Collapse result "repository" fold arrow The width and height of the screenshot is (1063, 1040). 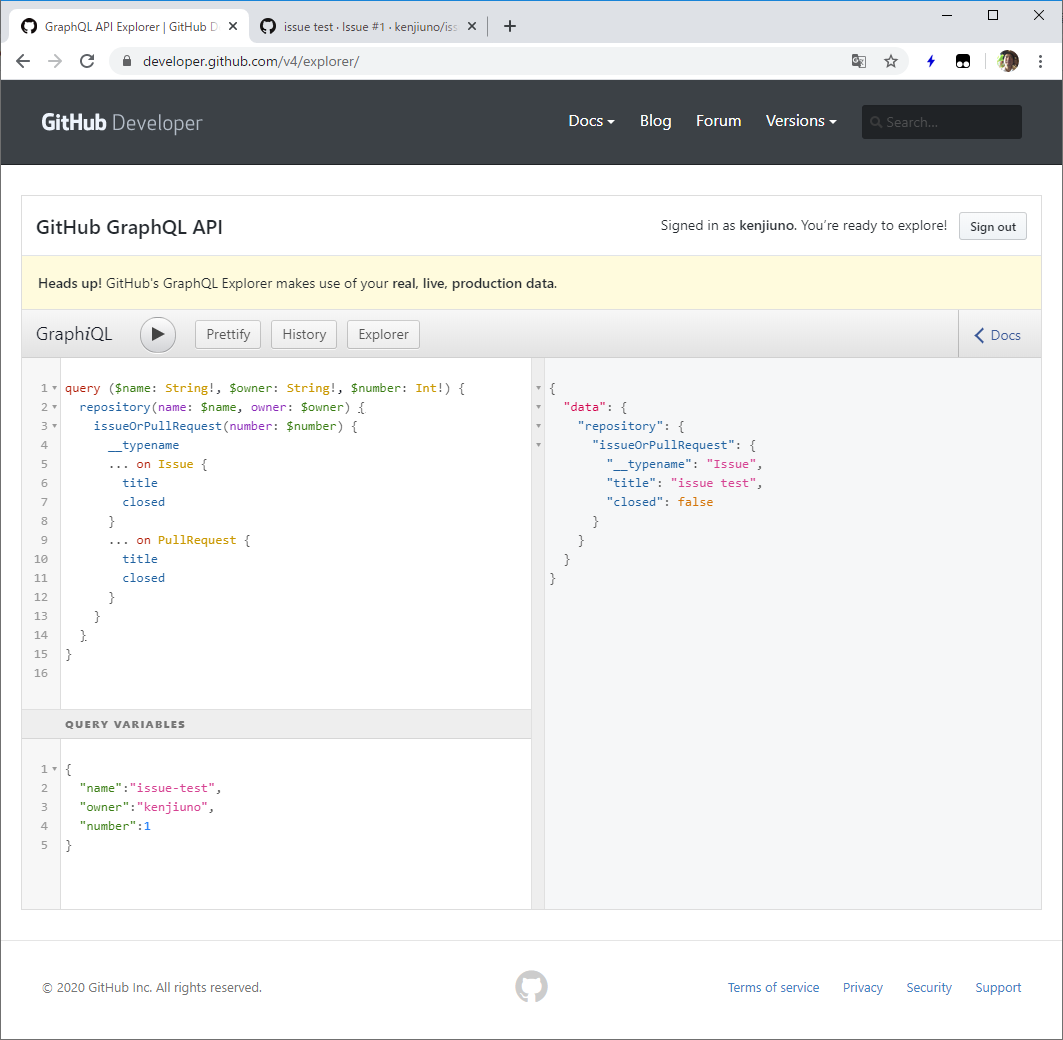click(x=538, y=426)
